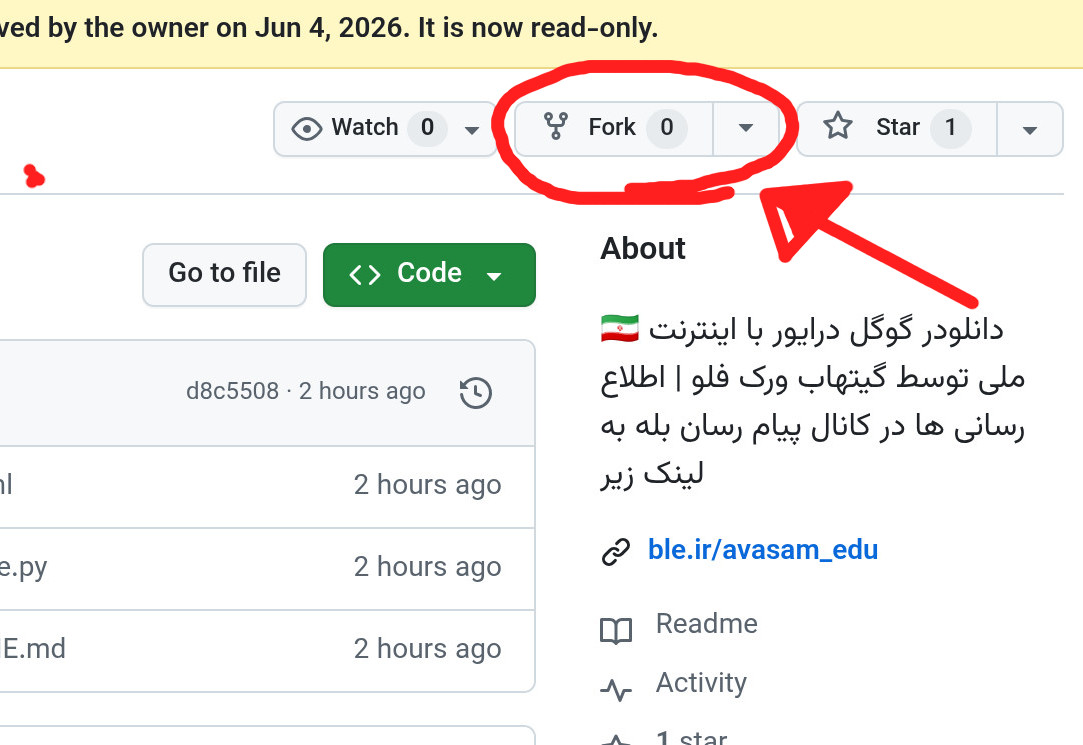Click the Star count badge showing 1
The image size is (1083, 745).
point(950,128)
